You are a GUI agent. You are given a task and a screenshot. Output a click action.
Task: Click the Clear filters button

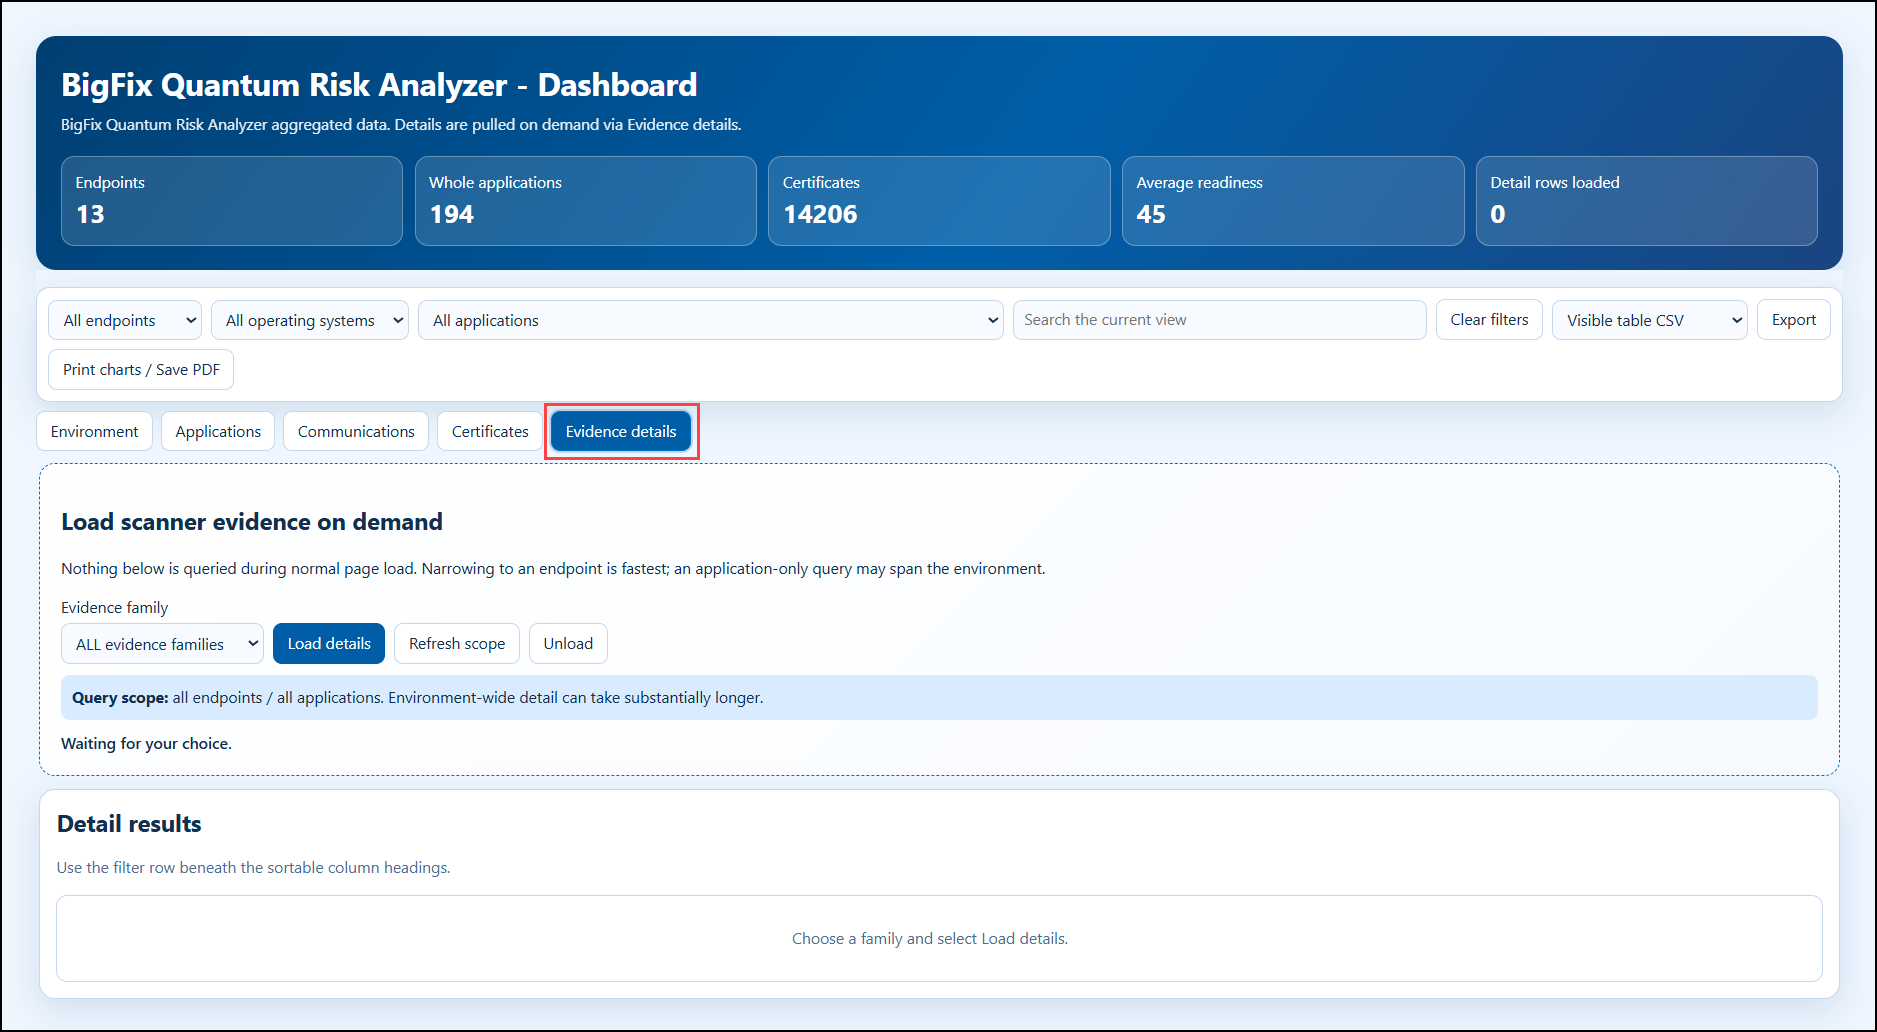pos(1490,320)
